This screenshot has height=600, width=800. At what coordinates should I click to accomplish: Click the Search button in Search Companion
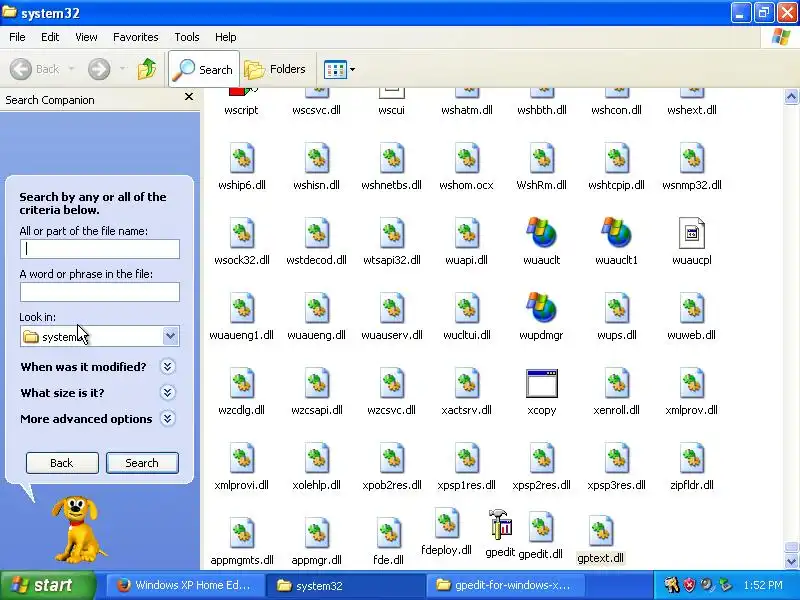[x=142, y=463]
